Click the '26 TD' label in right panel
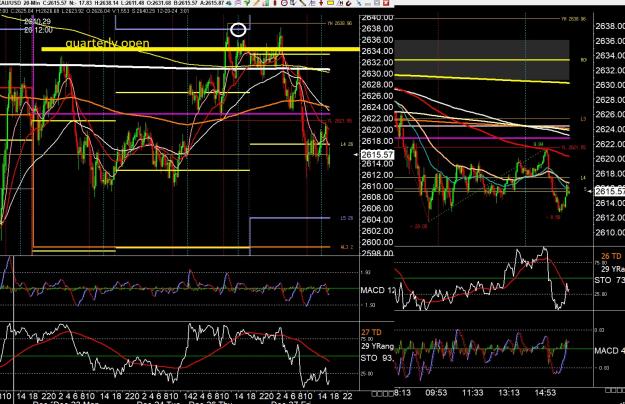The height and width of the screenshot is (404, 625). tap(611, 256)
